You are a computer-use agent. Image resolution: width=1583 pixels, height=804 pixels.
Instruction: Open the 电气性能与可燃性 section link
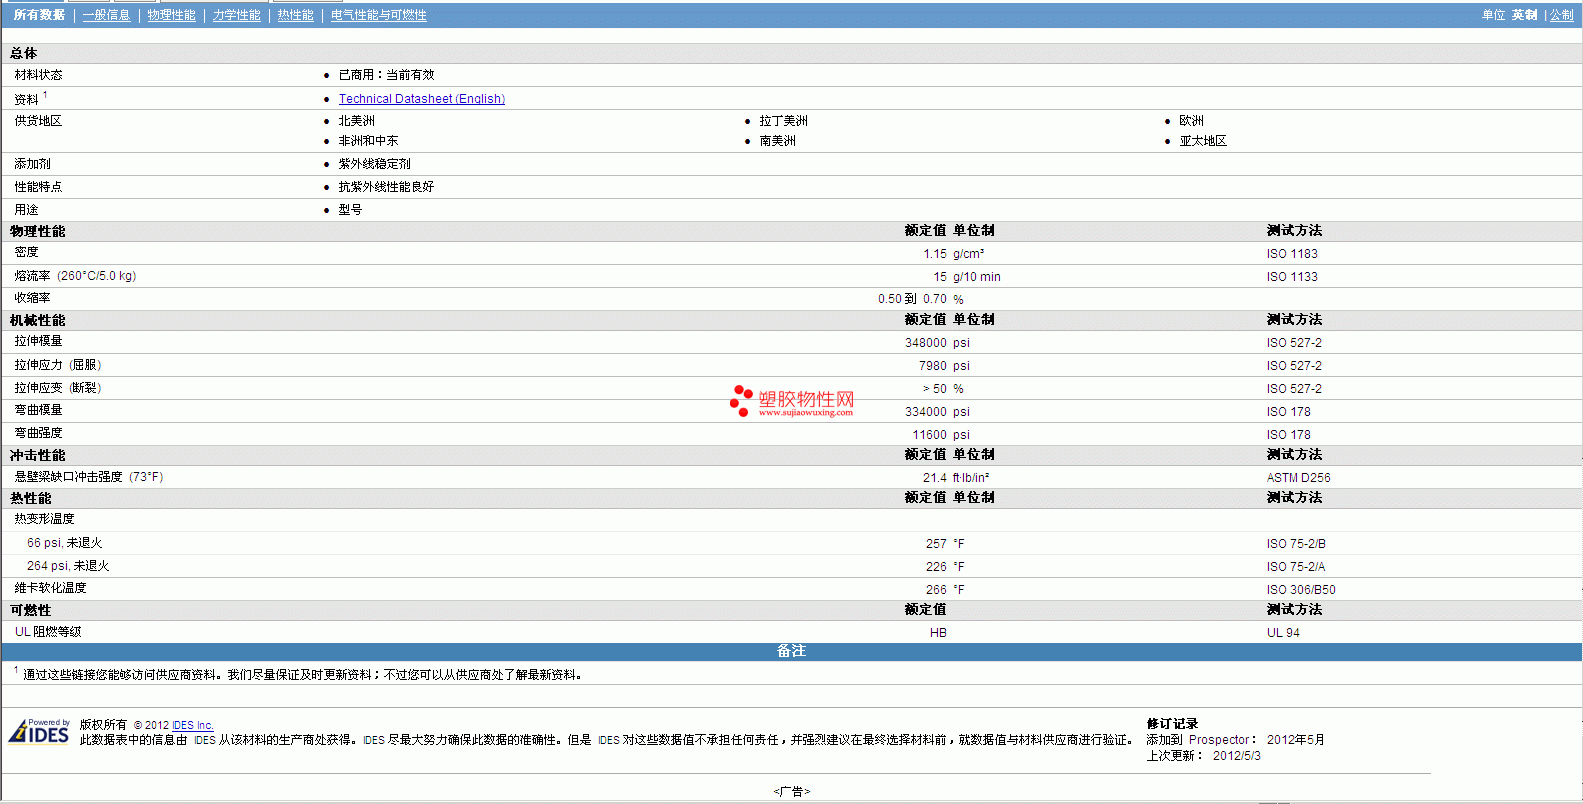[x=378, y=15]
